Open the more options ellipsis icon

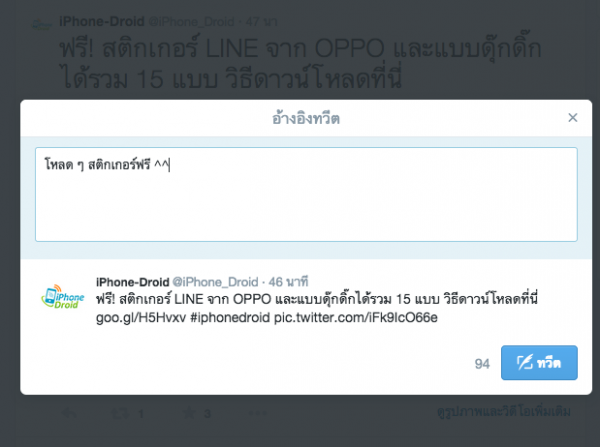[258, 413]
